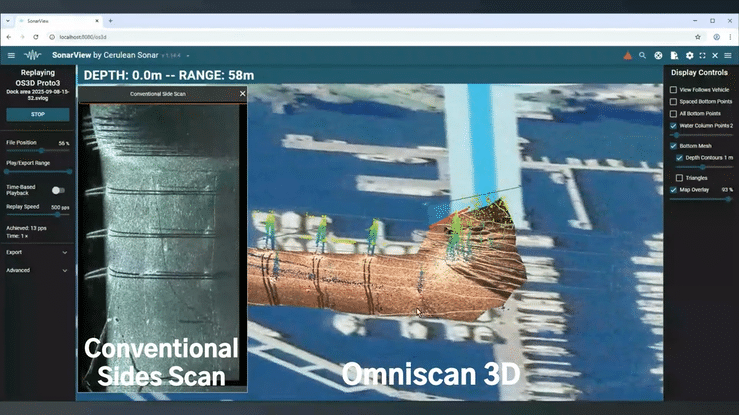This screenshot has height=415, width=739.
Task: Reload the page with browser refresh
Action: point(36,37)
